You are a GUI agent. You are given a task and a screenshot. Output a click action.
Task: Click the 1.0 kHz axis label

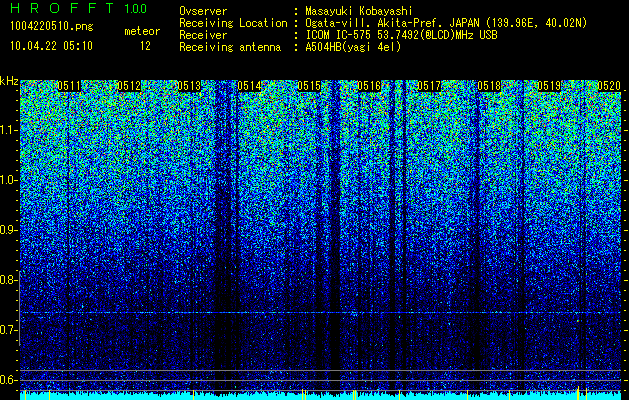click(8, 180)
